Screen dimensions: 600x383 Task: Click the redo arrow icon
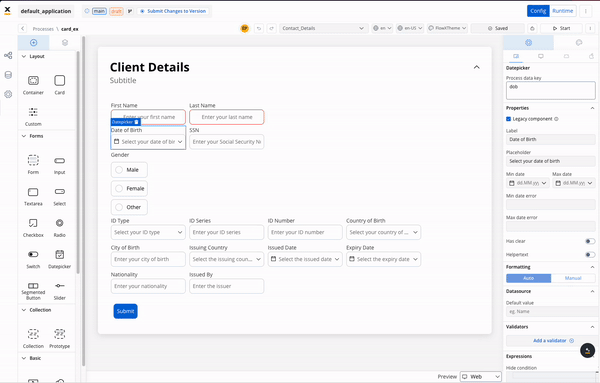[272, 28]
